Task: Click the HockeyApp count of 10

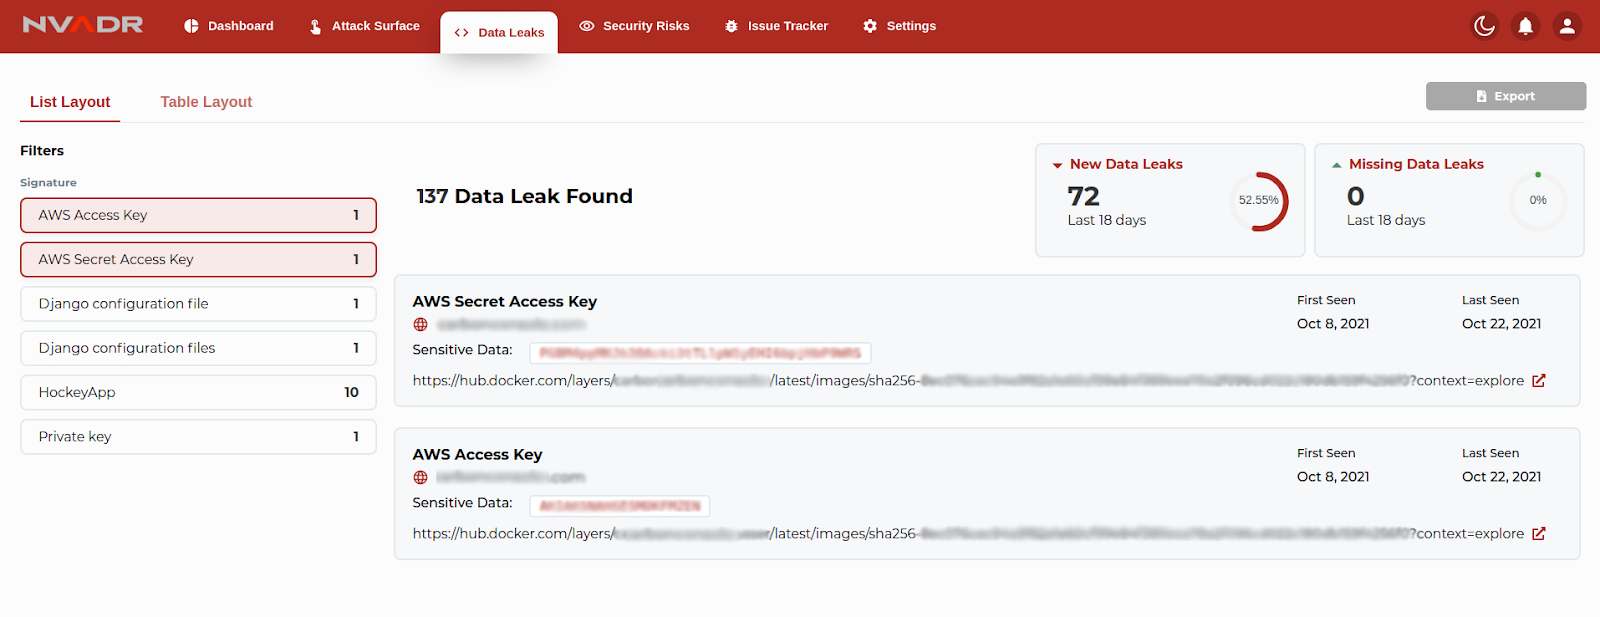Action: [x=351, y=392]
